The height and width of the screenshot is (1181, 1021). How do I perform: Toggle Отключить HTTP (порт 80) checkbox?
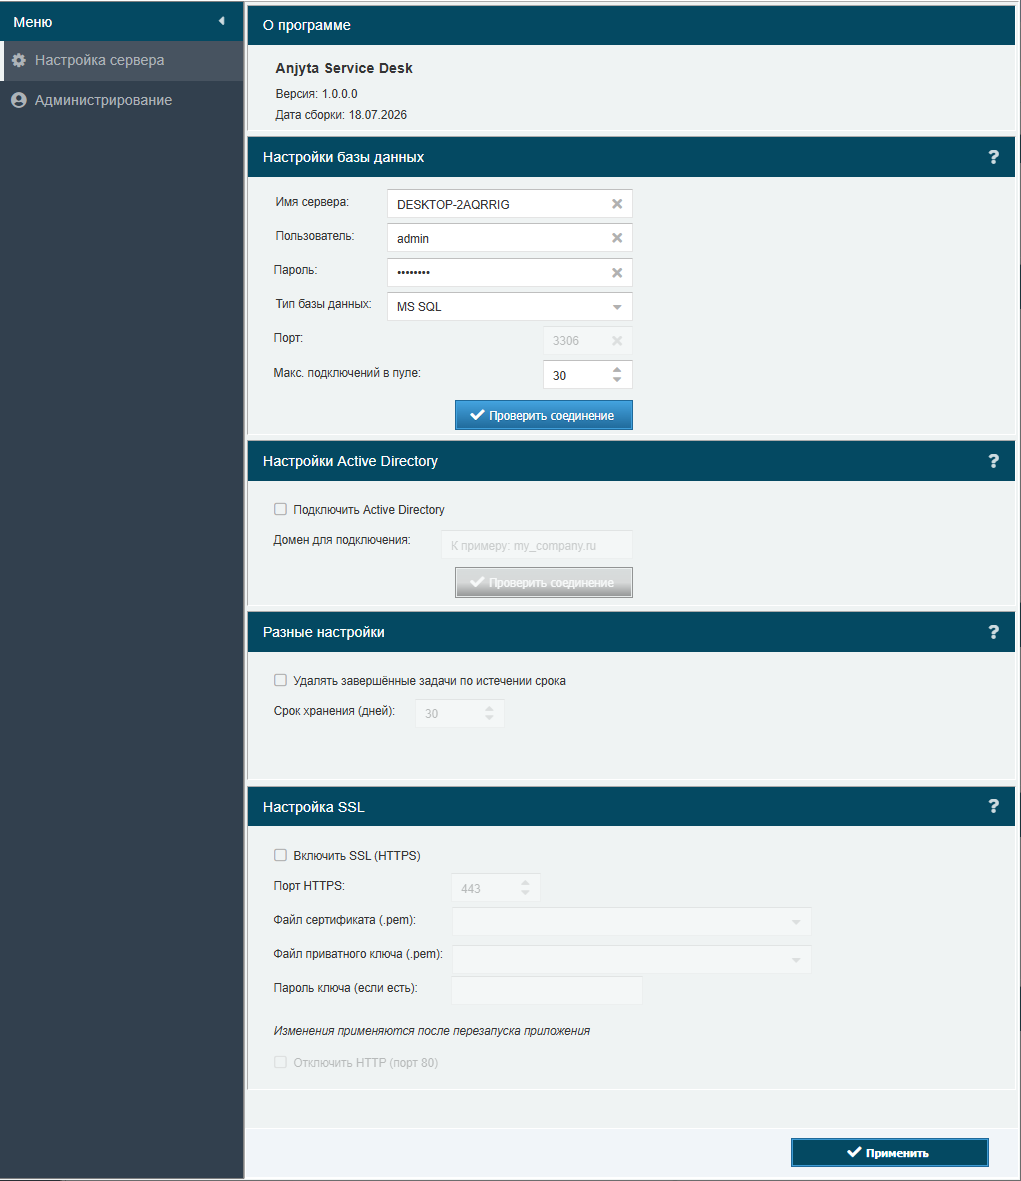280,1062
